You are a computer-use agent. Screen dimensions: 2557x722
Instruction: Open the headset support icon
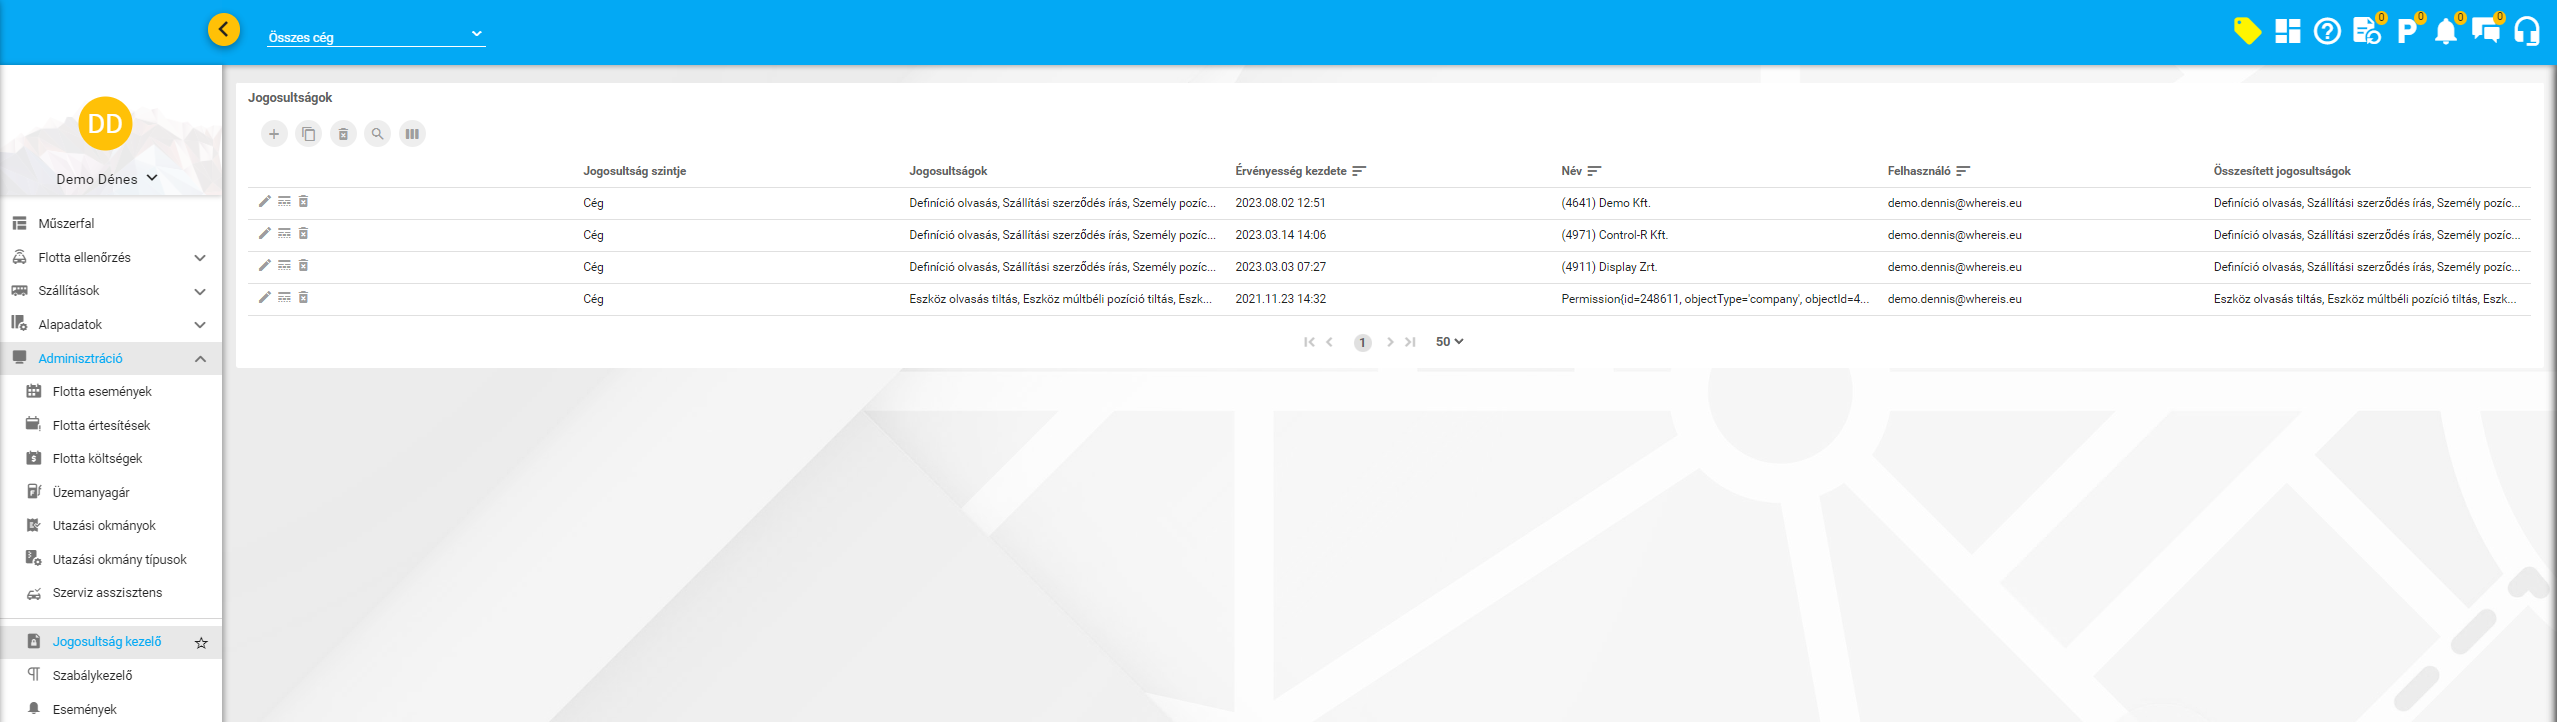pyautogui.click(x=2527, y=32)
